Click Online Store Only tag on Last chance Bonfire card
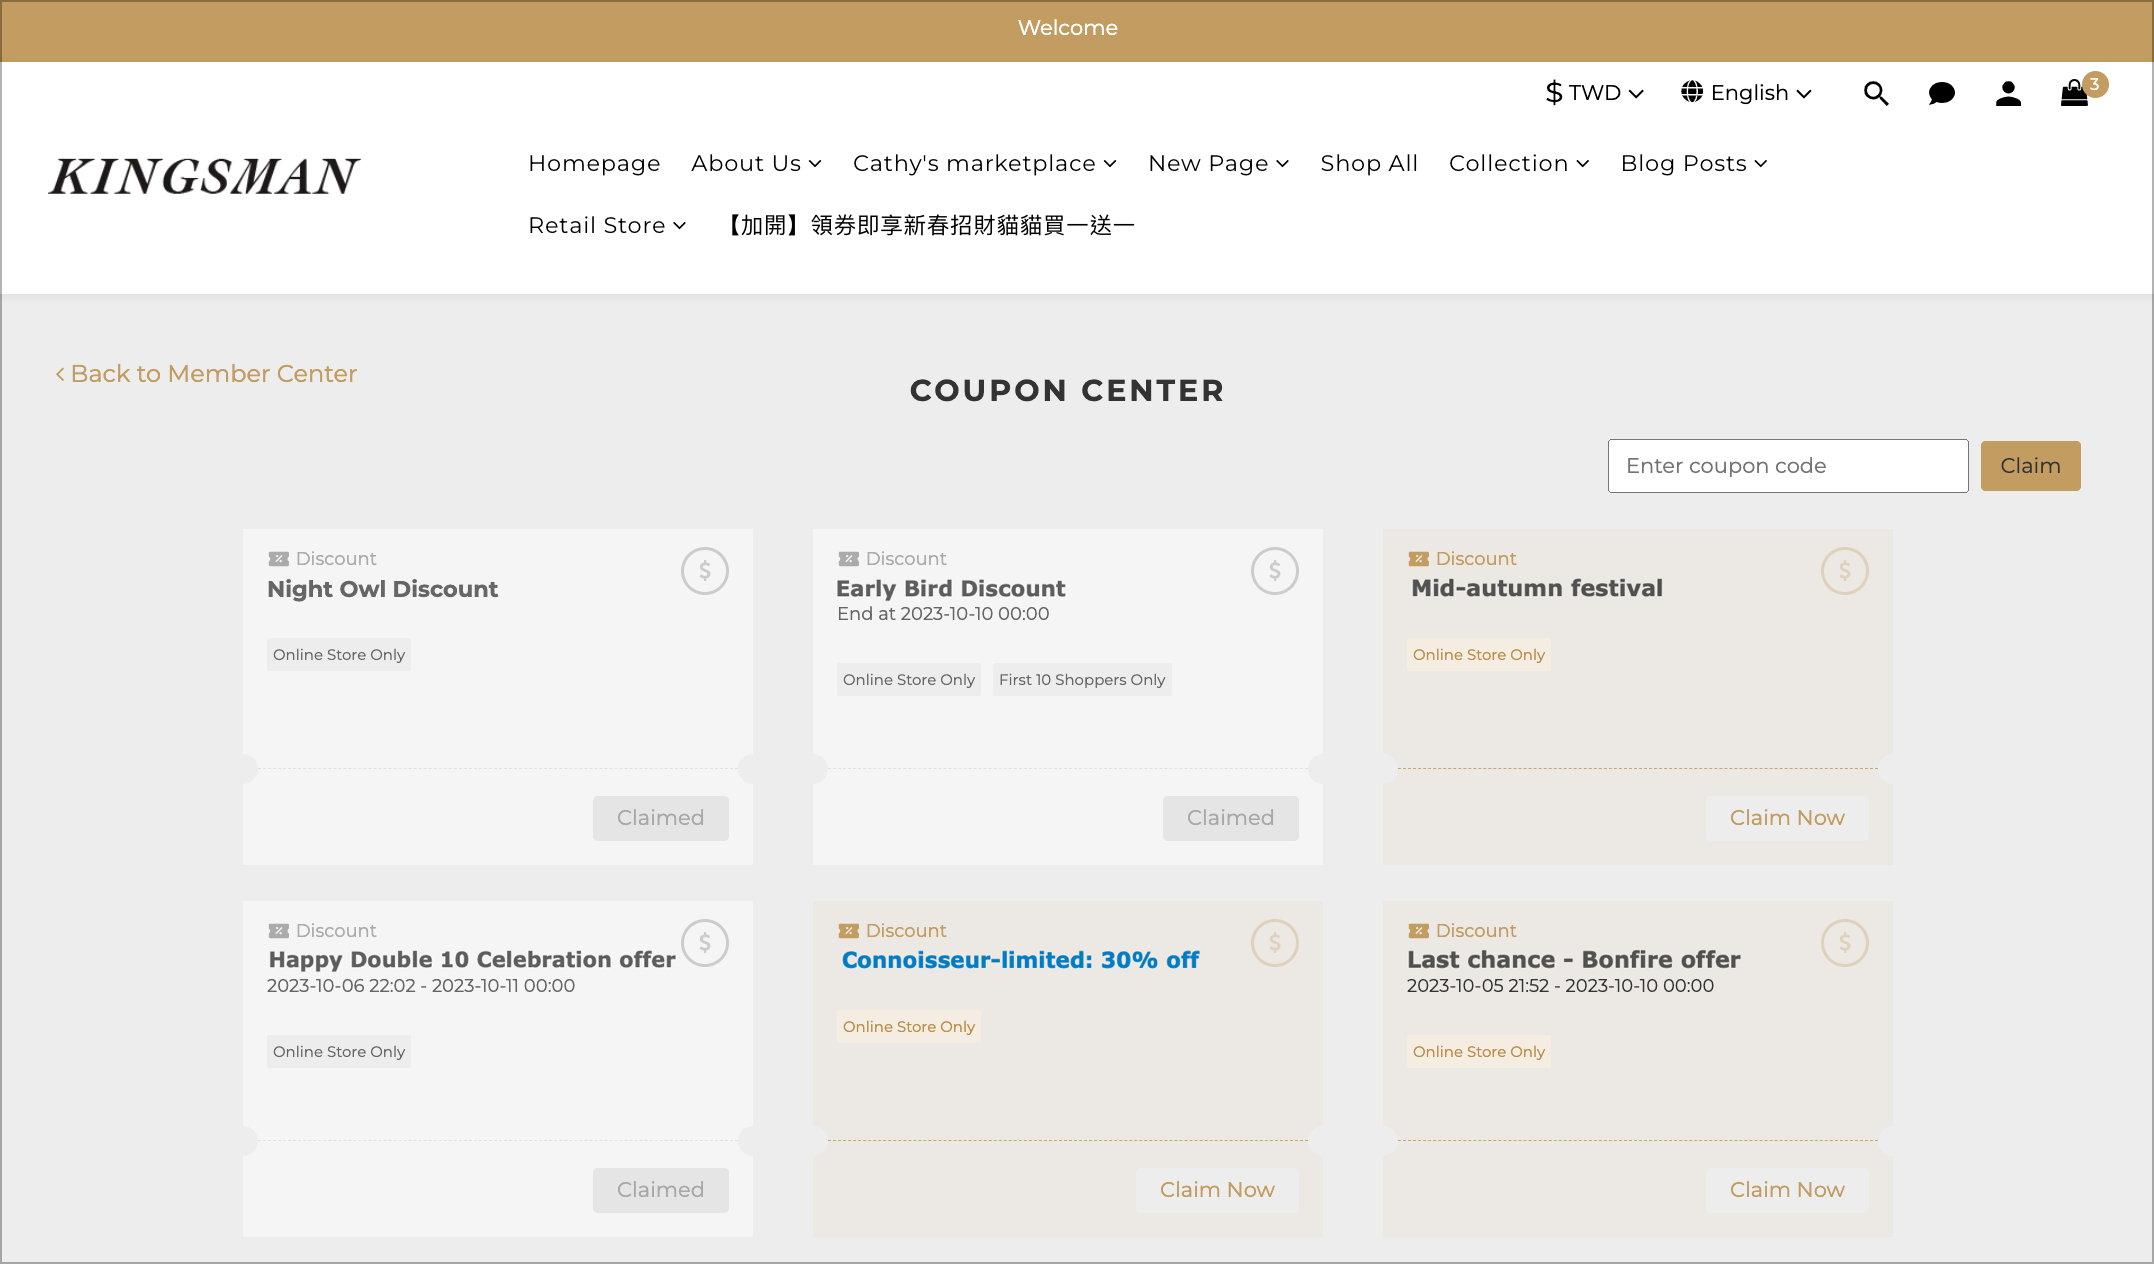The image size is (2154, 1264). (x=1479, y=1052)
